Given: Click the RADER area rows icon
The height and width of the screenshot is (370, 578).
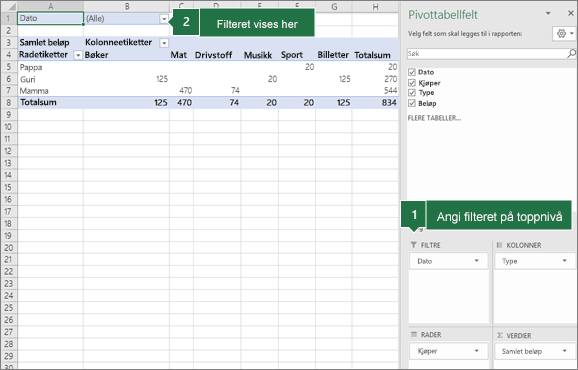Looking at the screenshot, I should point(414,334).
